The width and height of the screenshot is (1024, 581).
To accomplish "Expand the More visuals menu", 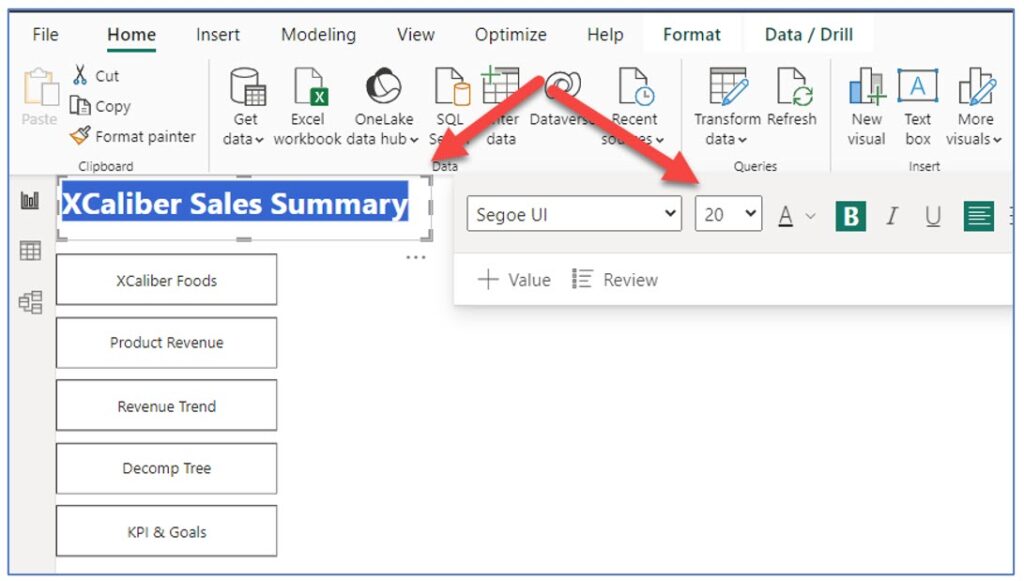I will point(974,106).
